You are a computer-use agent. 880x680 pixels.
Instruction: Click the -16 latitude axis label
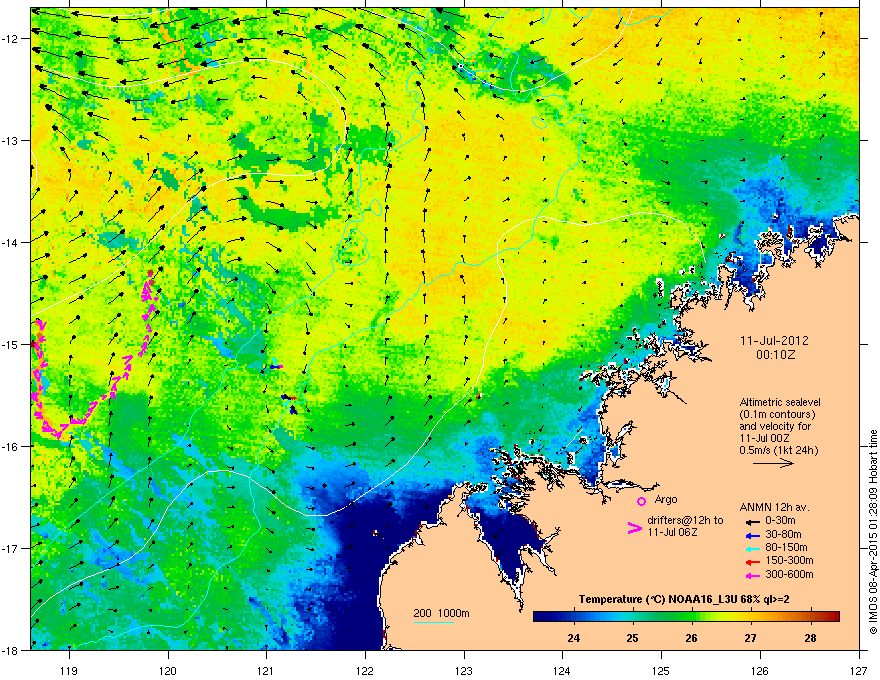(x=11, y=446)
